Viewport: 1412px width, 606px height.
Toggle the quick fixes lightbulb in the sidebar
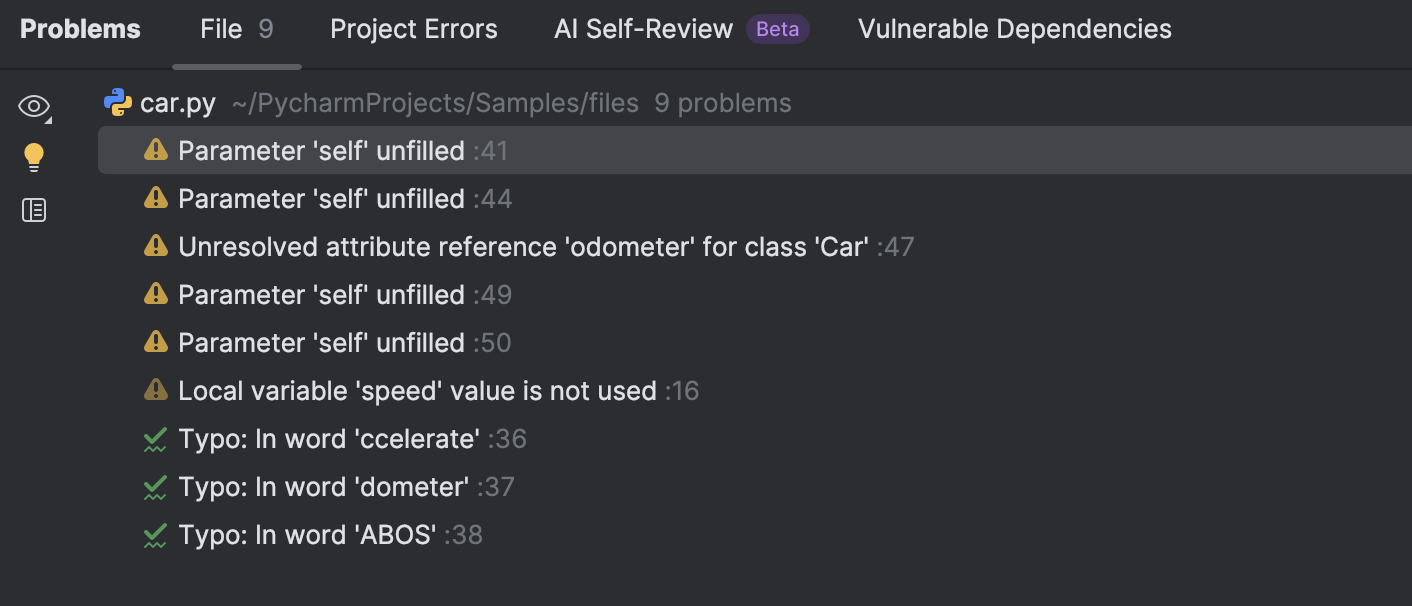[x=33, y=157]
